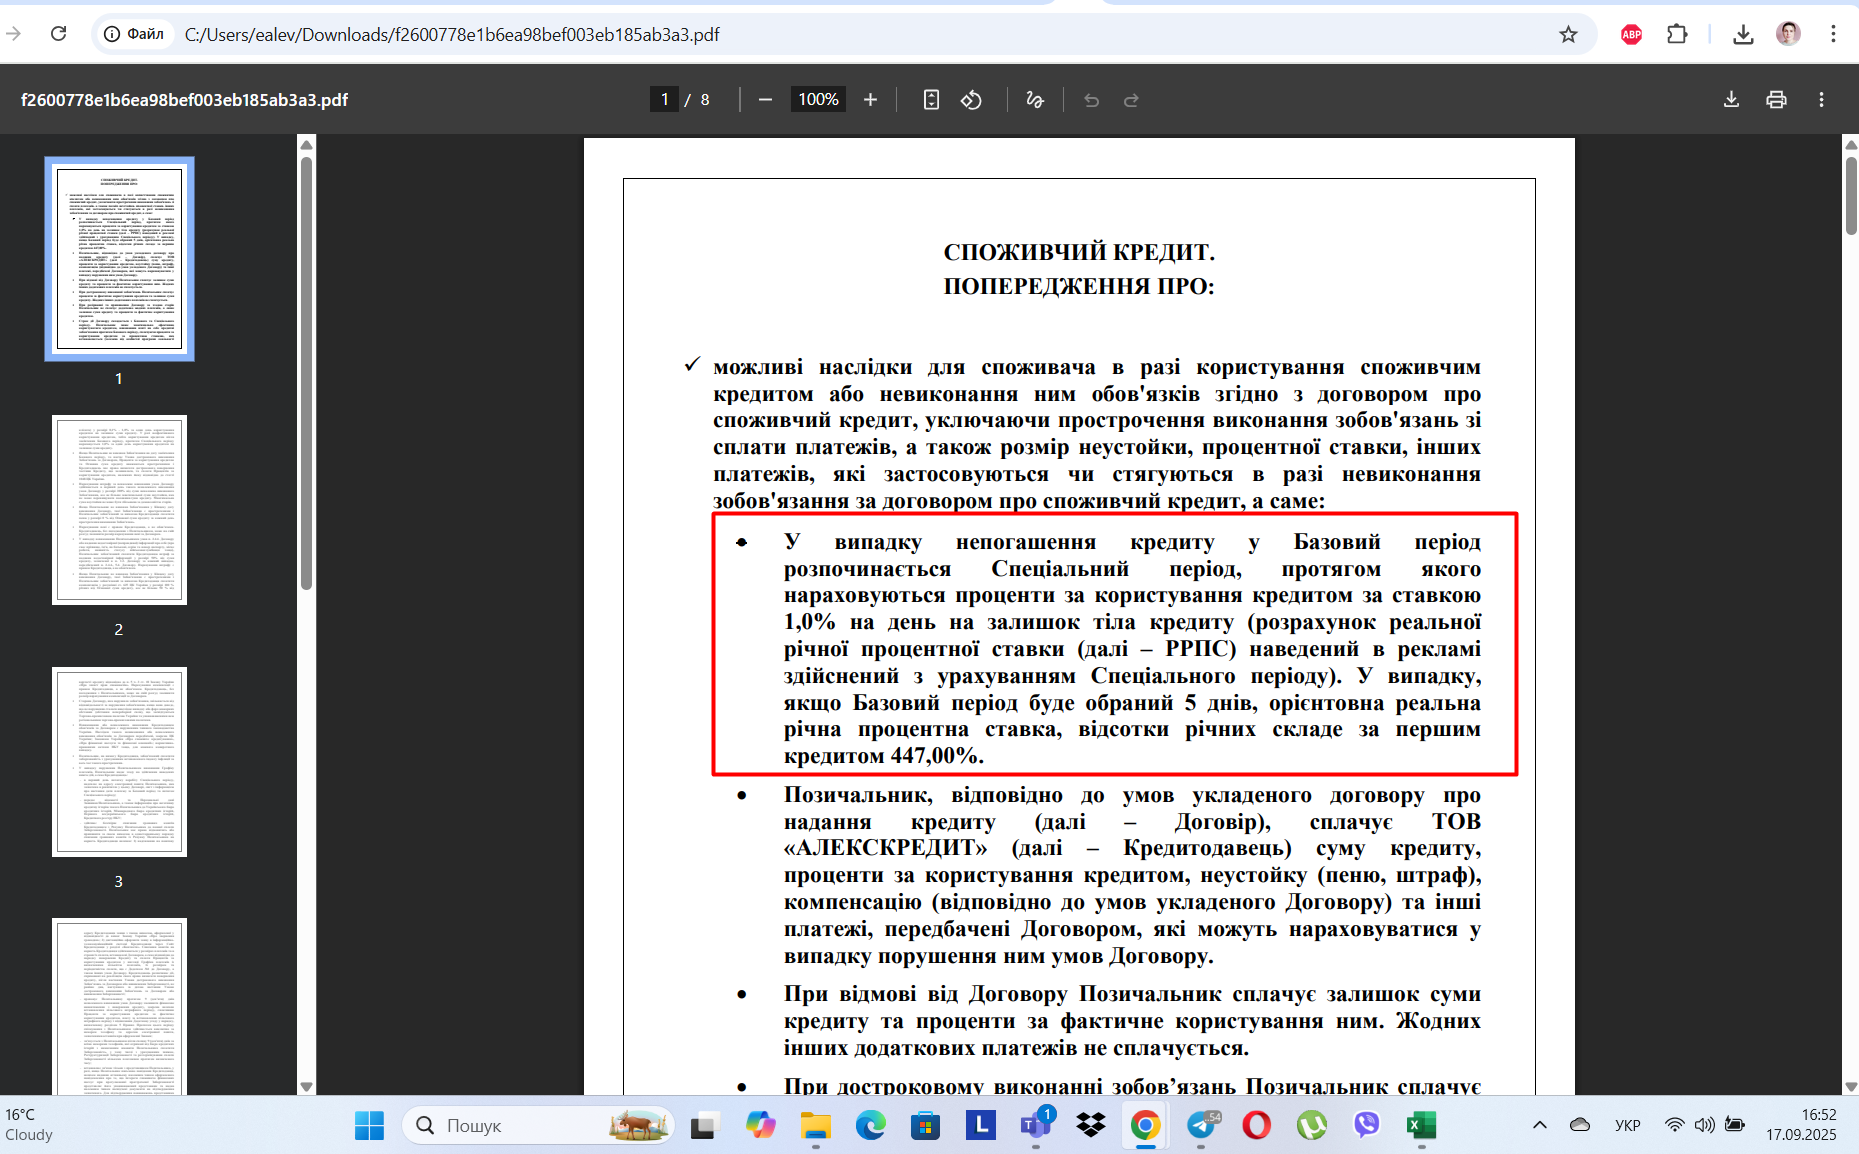Open Microsoft Store from the taskbar

click(926, 1126)
